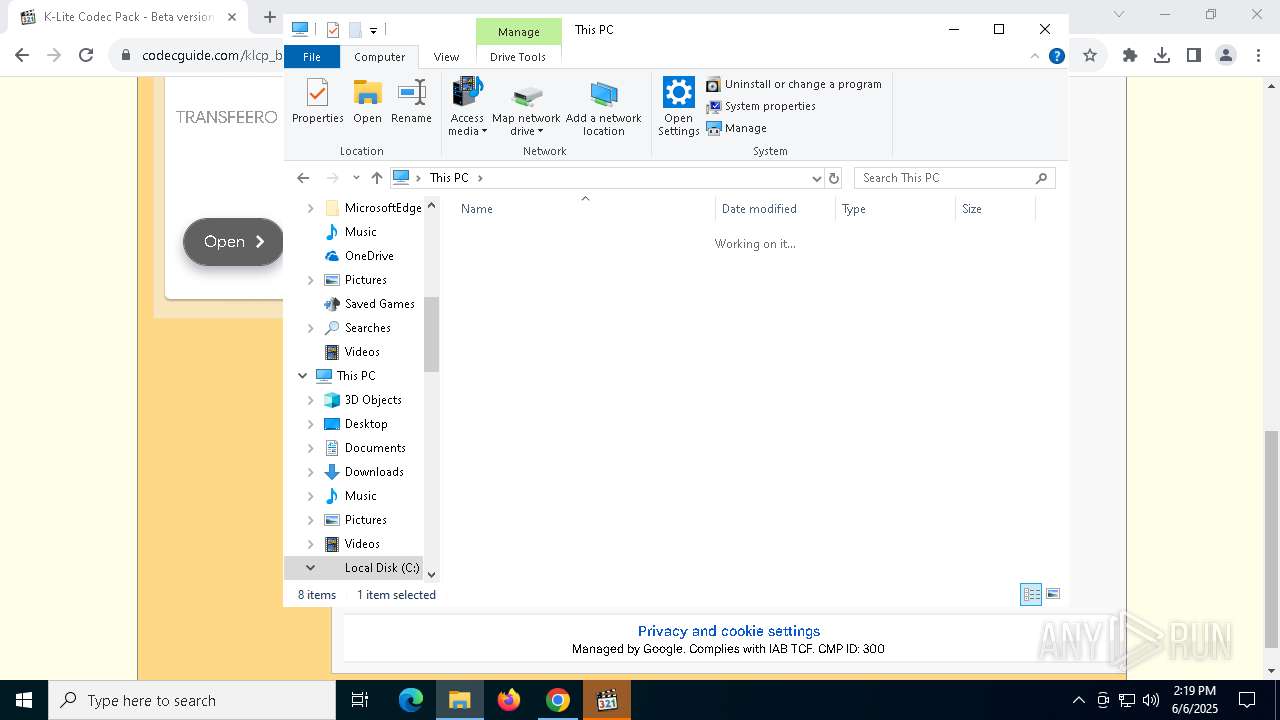This screenshot has height=720, width=1280.
Task: Open Privacy and cookie settings link
Action: 729,631
